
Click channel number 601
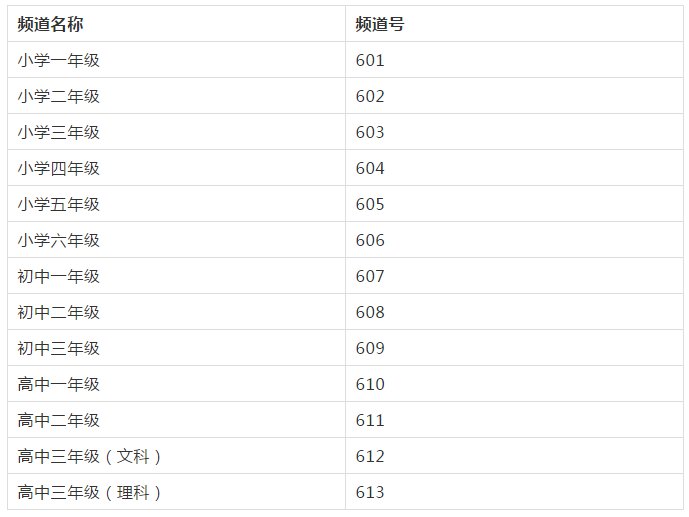tap(370, 60)
